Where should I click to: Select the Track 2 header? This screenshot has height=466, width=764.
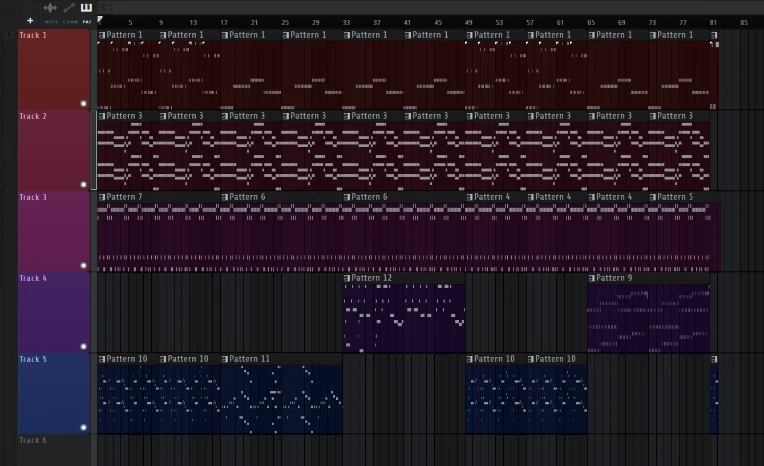[54, 150]
